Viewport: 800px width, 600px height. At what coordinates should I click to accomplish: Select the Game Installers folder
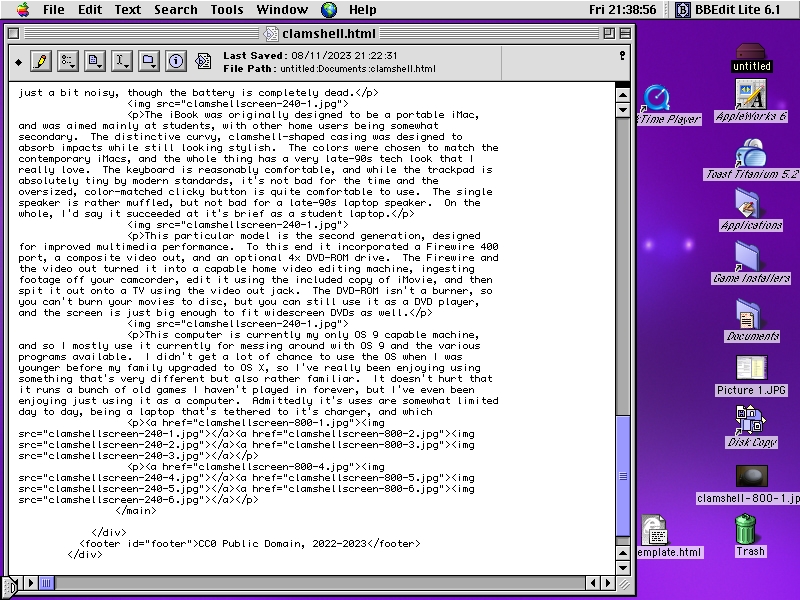pyautogui.click(x=750, y=259)
